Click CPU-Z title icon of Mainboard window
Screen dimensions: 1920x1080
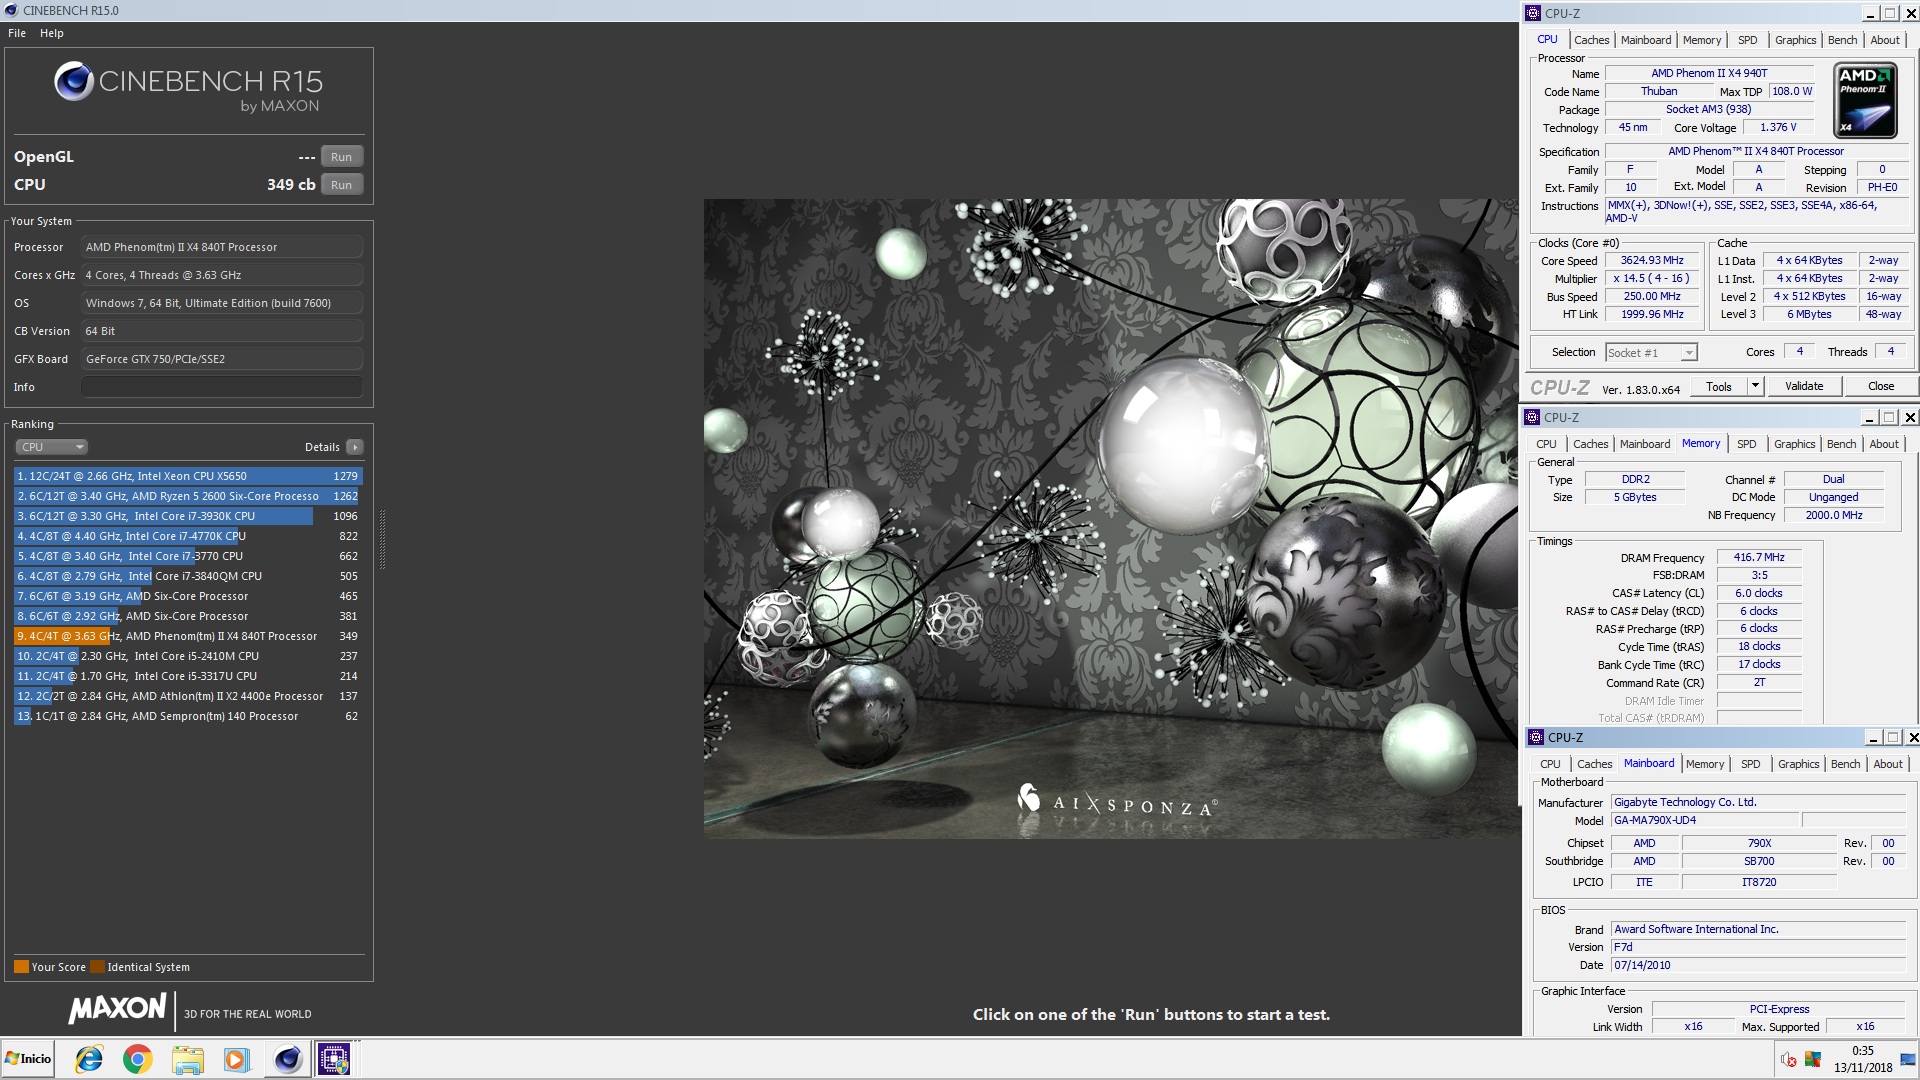coord(1536,737)
